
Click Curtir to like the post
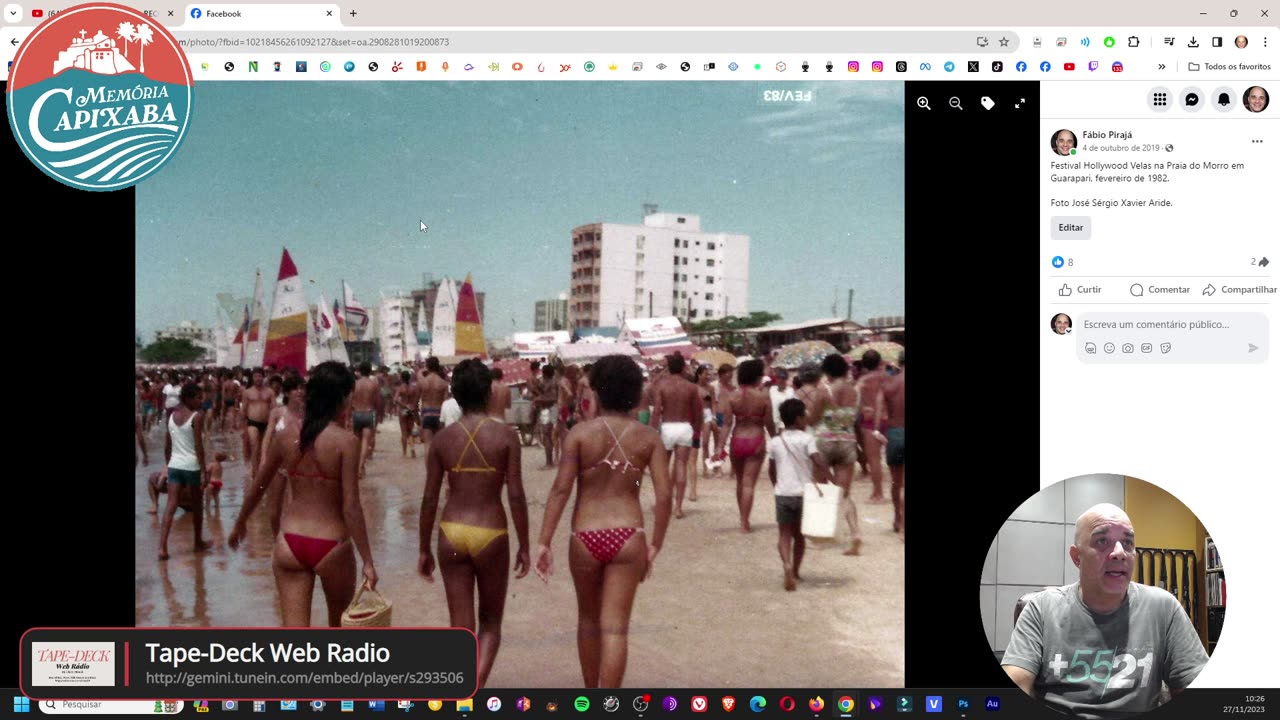coord(1080,290)
